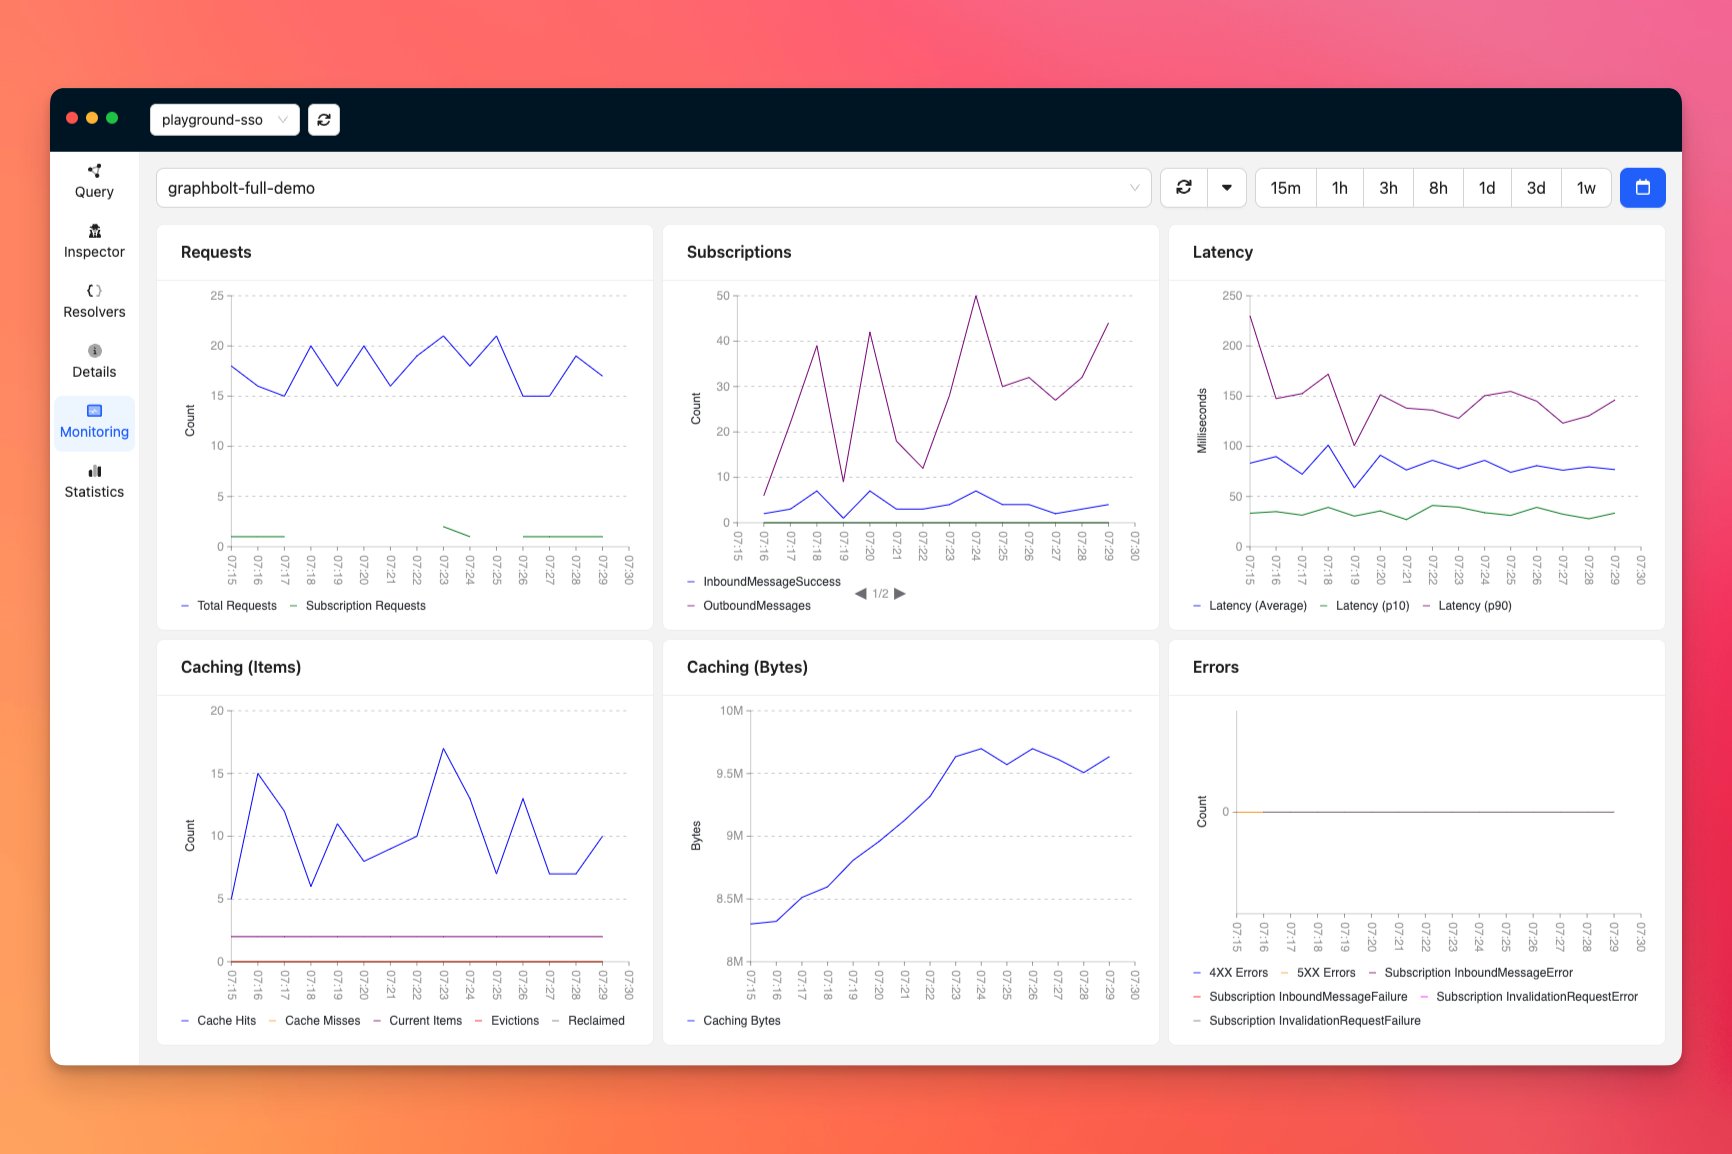Toggle Latency (Average) series
This screenshot has width=1732, height=1154.
click(1250, 606)
